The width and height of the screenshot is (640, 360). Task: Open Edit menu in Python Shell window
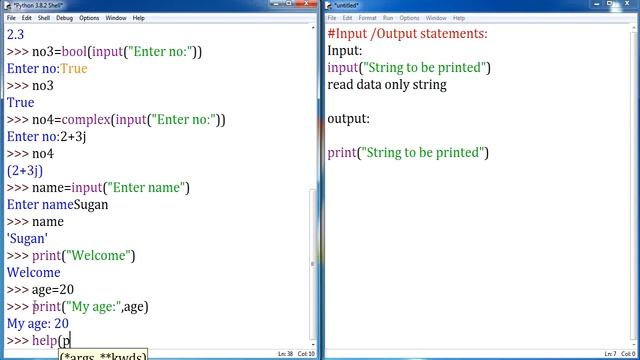(x=27, y=18)
